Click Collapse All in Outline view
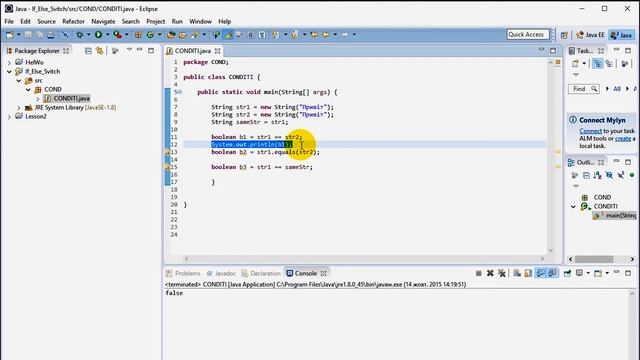The height and width of the screenshot is (360, 640). point(586,175)
